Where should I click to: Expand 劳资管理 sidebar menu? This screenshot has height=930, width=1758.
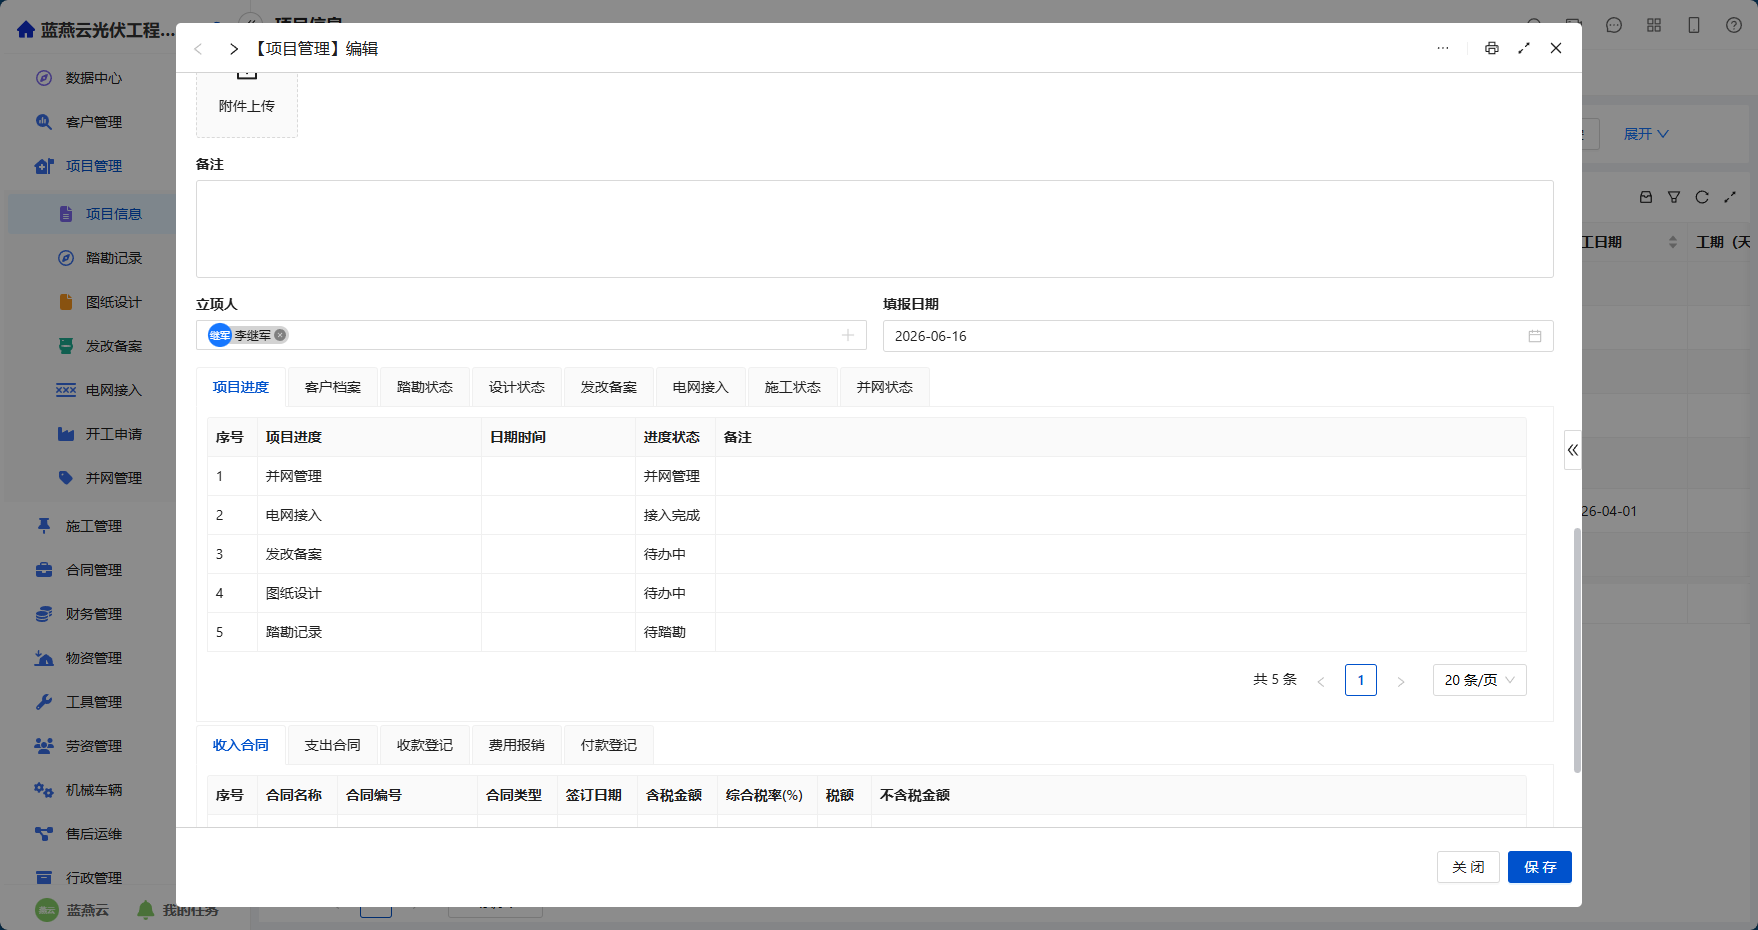93,746
